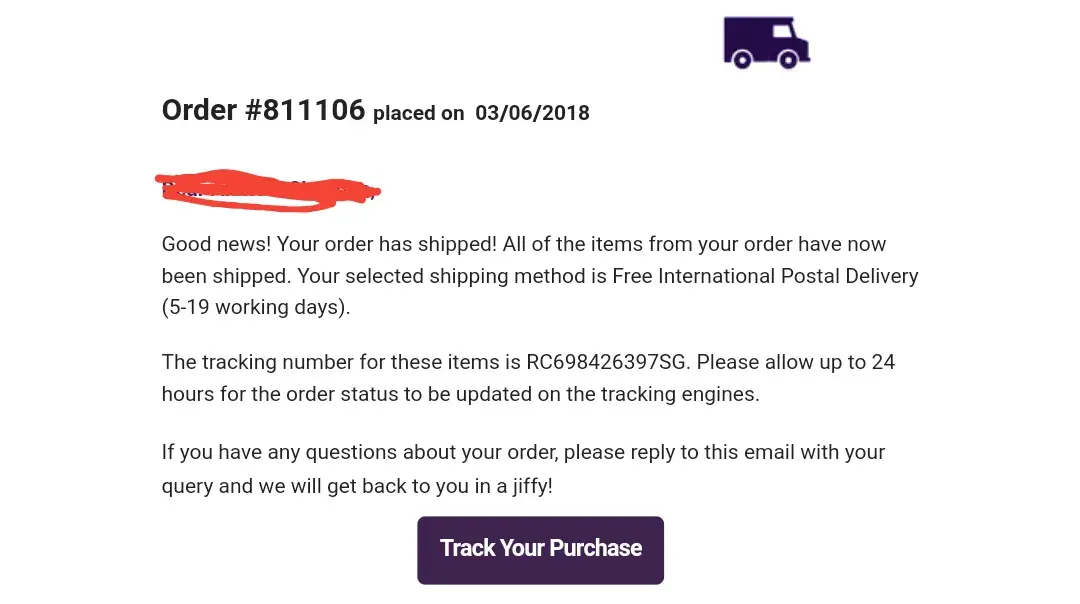Click the purple delivery truck icon
The width and height of the screenshot is (1080, 604).
766,43
